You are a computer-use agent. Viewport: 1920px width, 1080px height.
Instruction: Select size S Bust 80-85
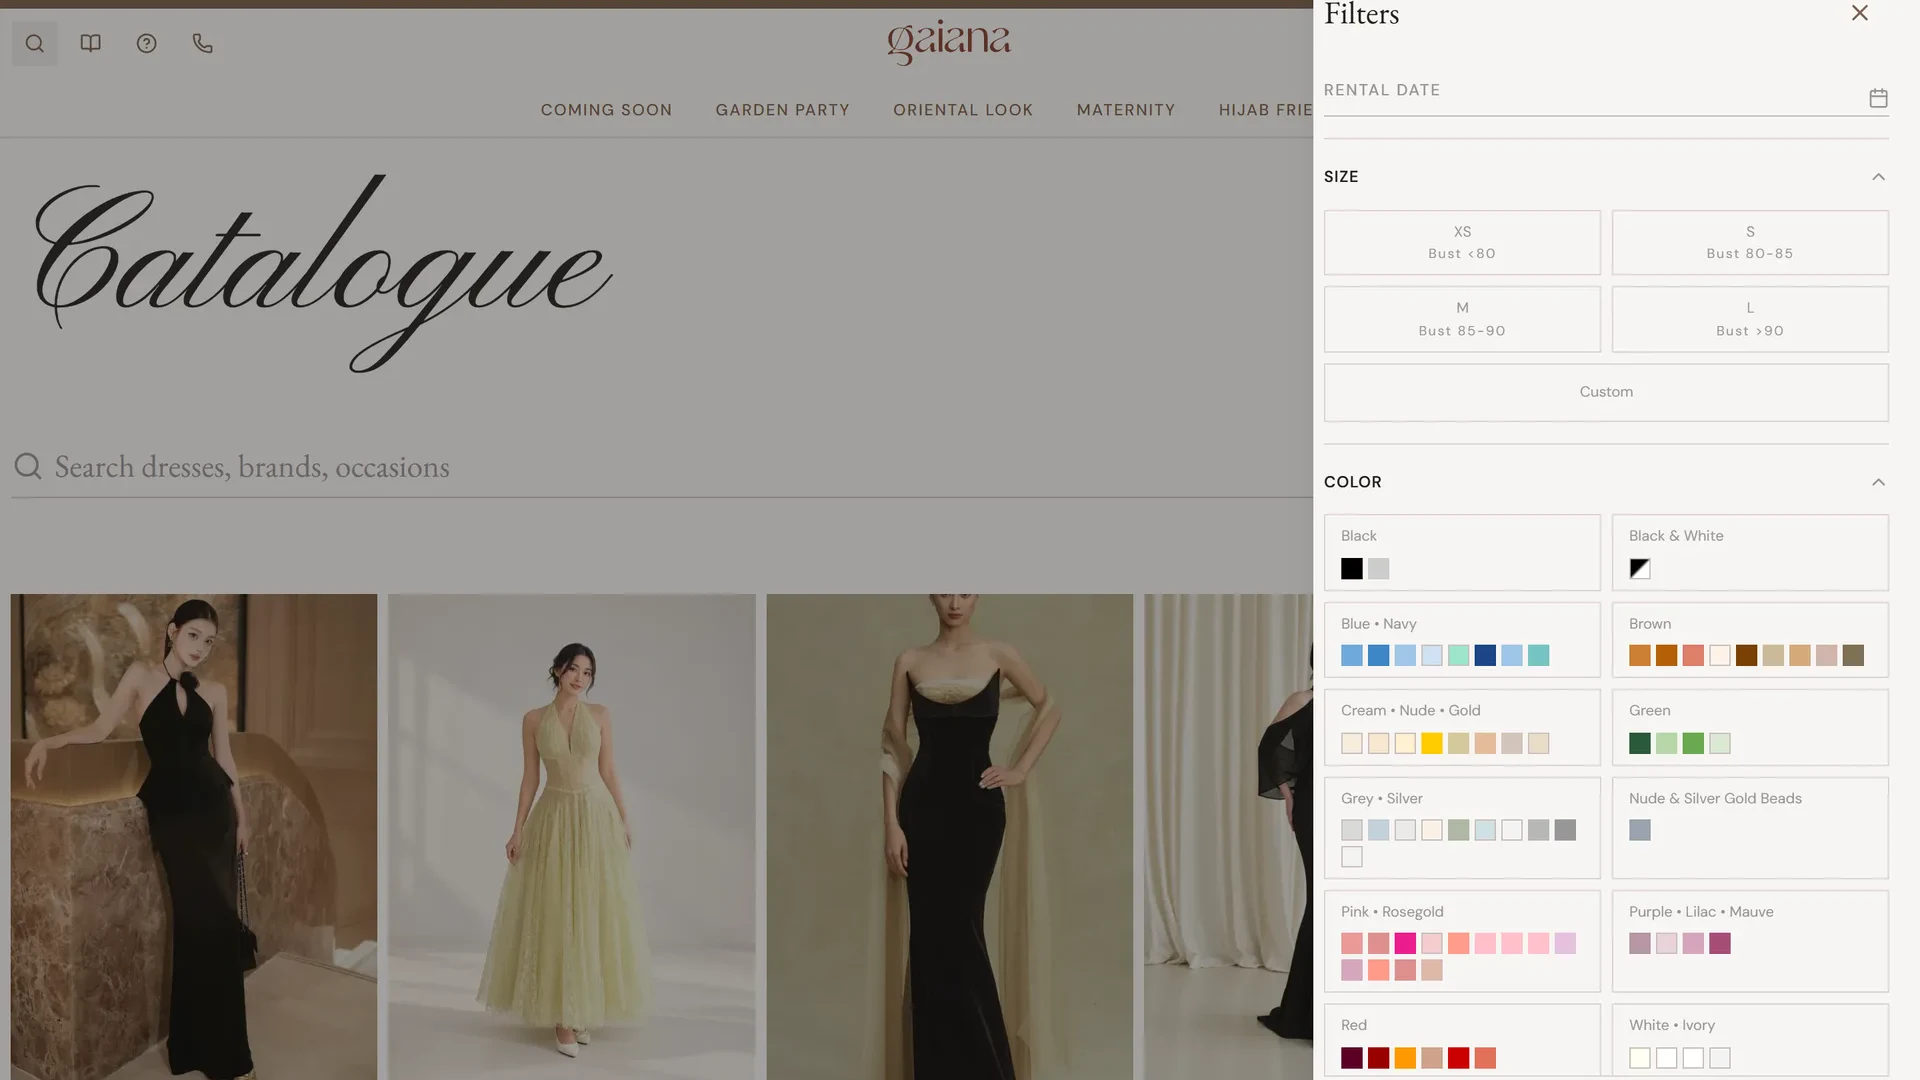click(x=1750, y=242)
